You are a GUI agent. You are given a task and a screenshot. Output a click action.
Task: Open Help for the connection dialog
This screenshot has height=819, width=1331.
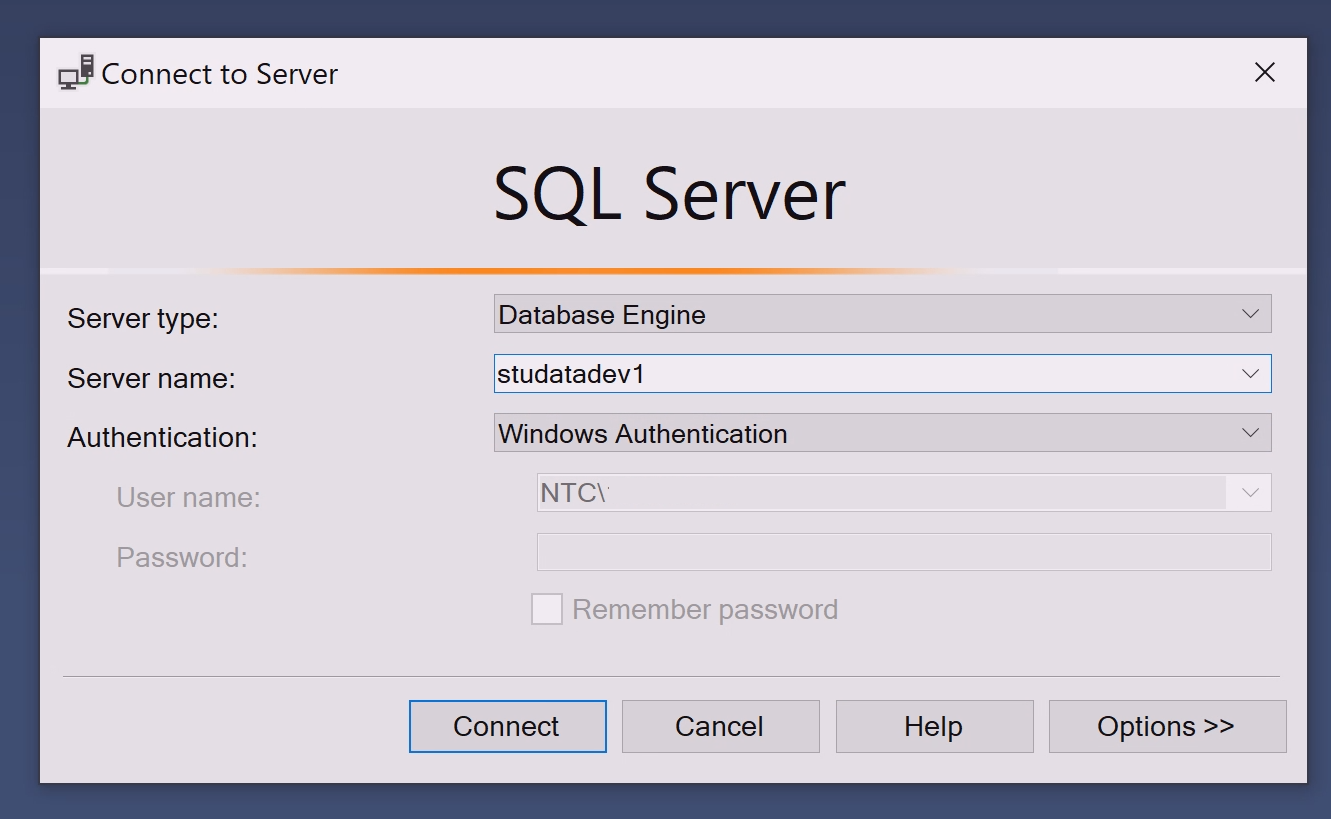click(x=934, y=726)
